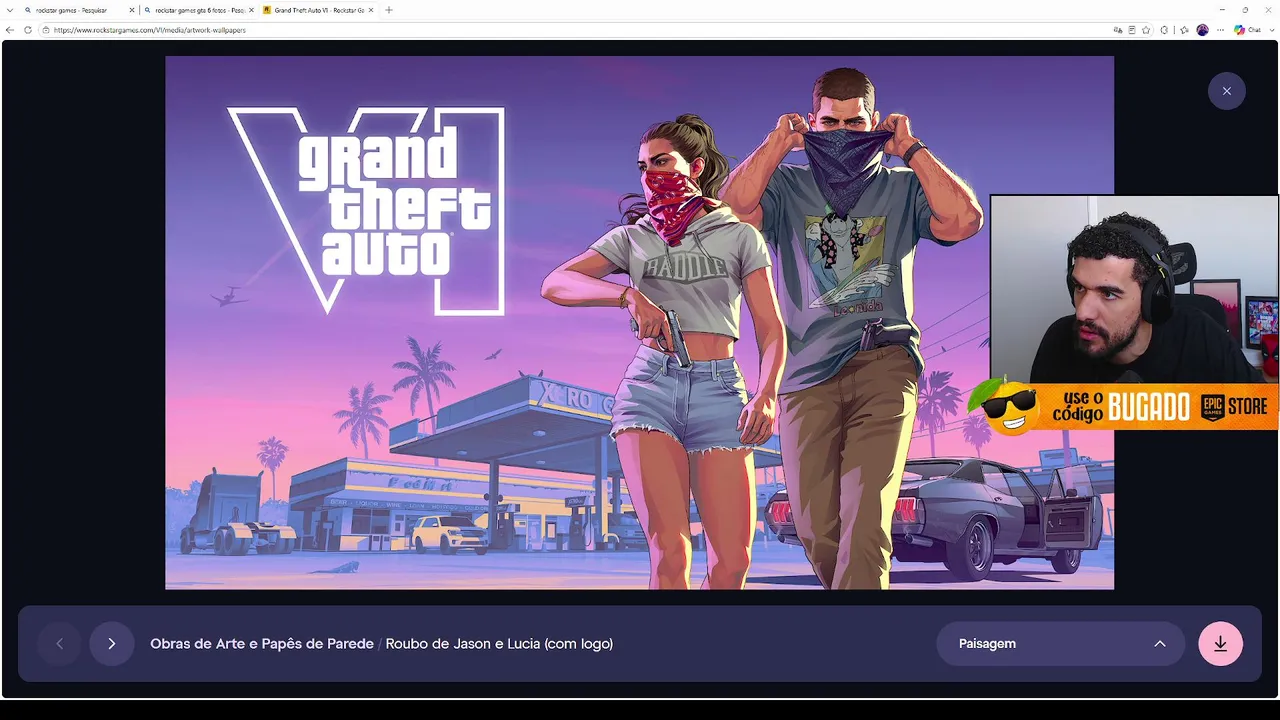The width and height of the screenshot is (1280, 720).
Task: Close the artwork viewer overlay
Action: coord(1227,91)
